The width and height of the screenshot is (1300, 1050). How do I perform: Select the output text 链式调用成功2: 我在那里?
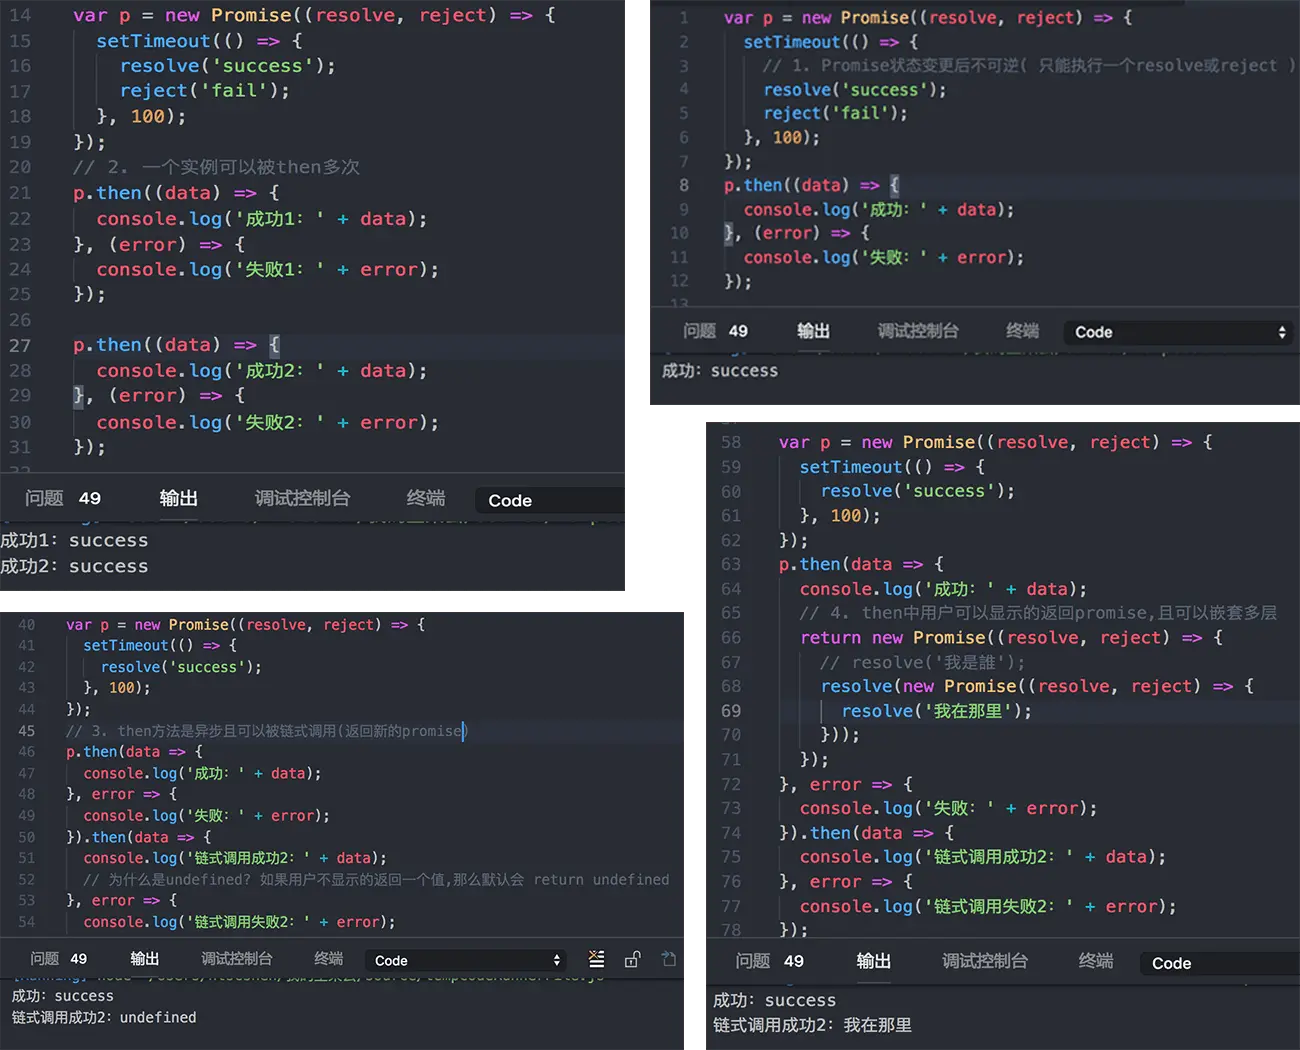point(812,1024)
